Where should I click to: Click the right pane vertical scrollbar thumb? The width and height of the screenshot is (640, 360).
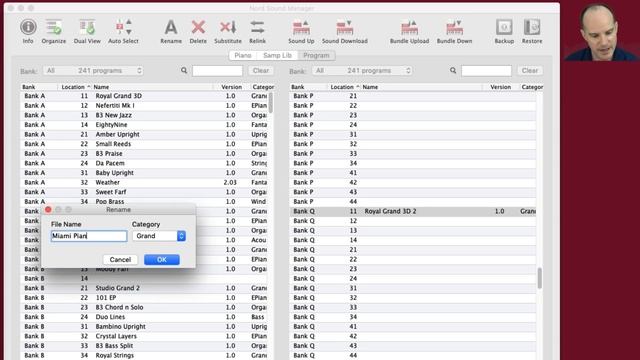tap(540, 278)
